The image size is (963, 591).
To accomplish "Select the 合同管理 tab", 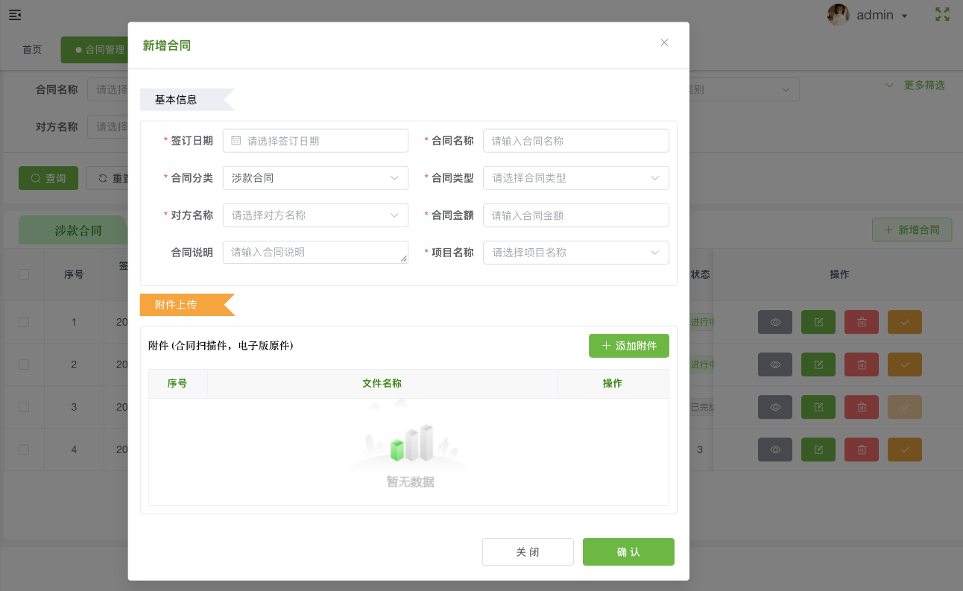I will coord(107,49).
